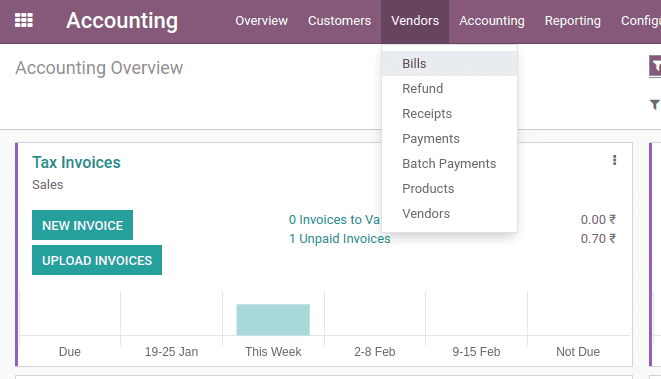Open the Overview menu
Viewport: 661px width, 379px height.
coord(261,21)
